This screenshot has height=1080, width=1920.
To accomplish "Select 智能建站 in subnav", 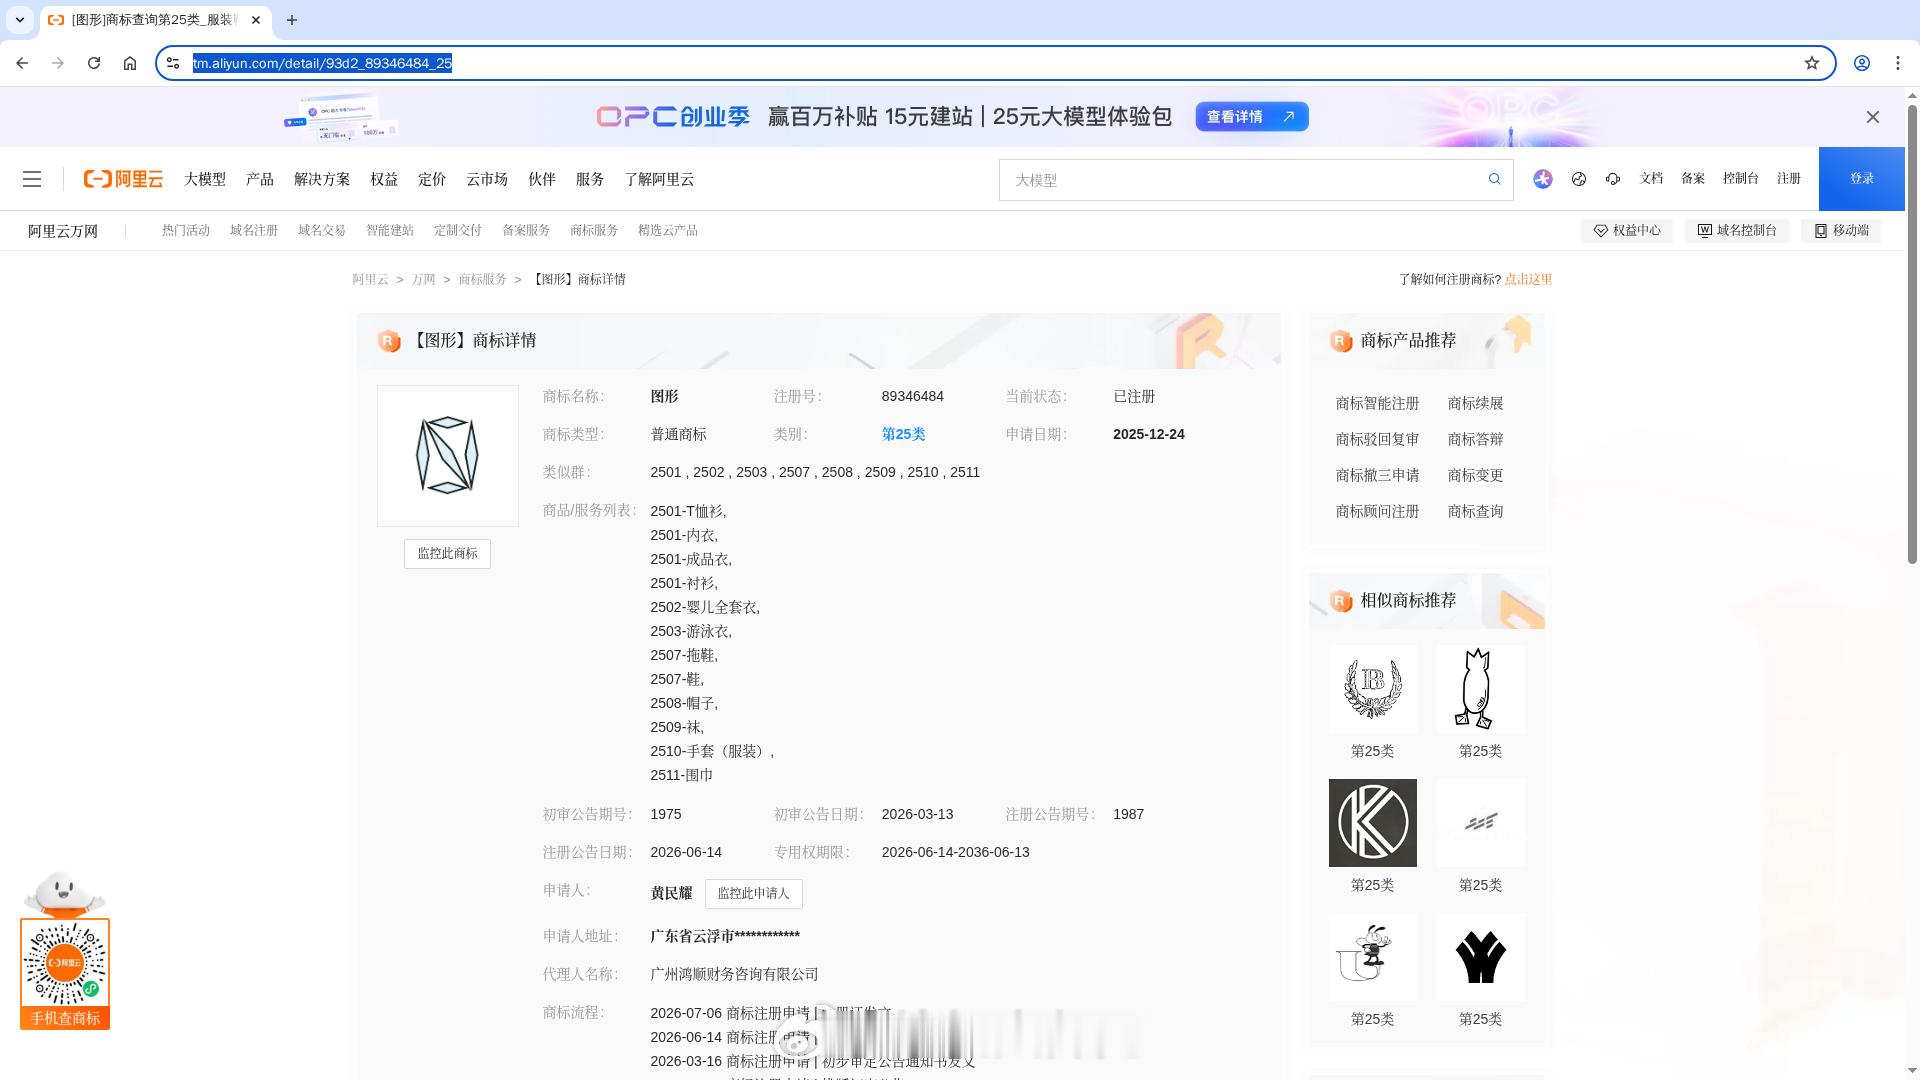I will coord(390,230).
